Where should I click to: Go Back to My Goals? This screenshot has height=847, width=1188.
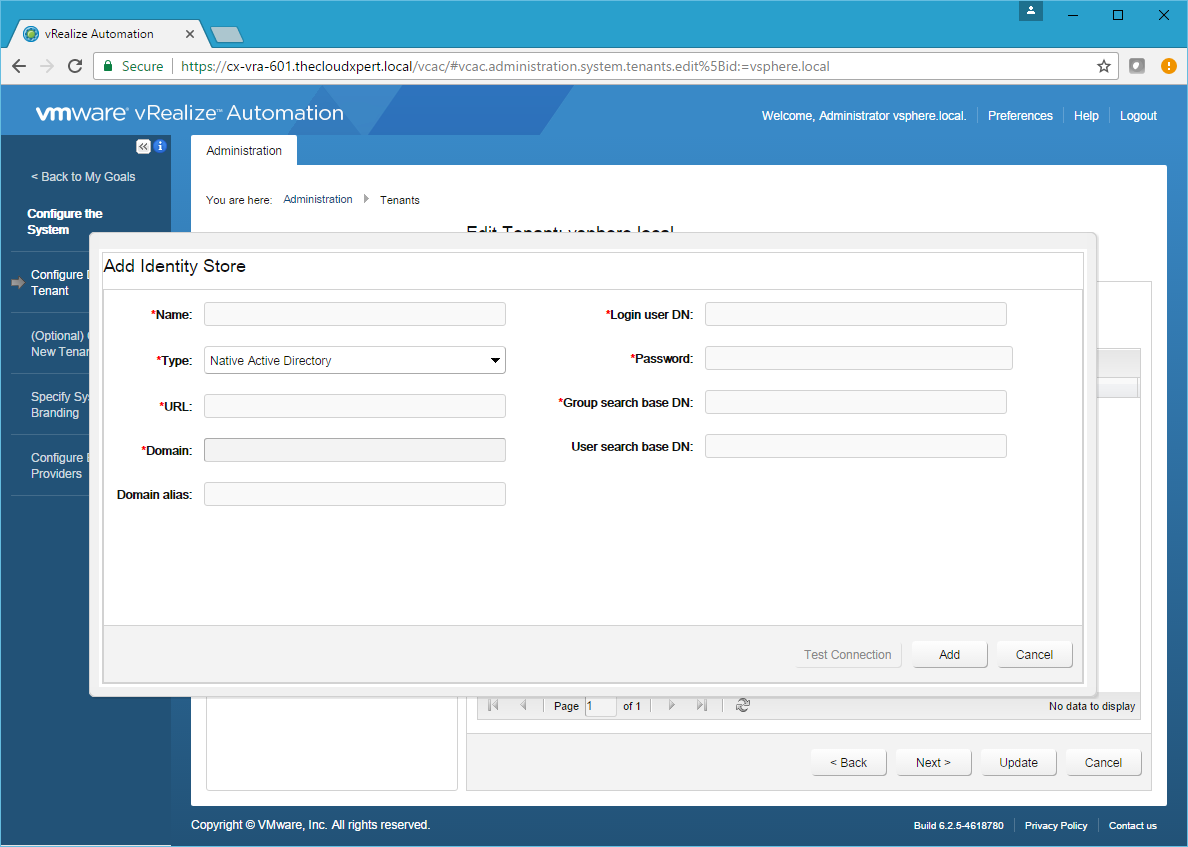coord(83,177)
